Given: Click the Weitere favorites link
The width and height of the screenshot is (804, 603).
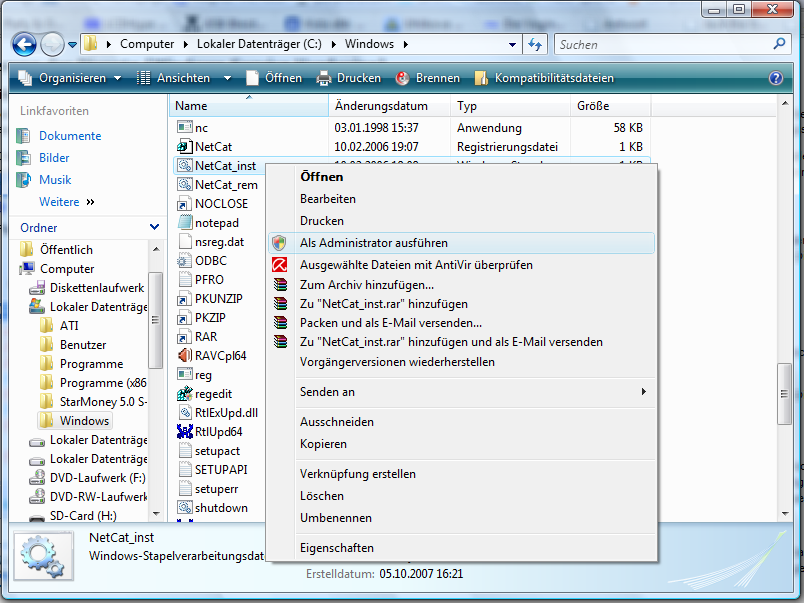Looking at the screenshot, I should pos(59,202).
